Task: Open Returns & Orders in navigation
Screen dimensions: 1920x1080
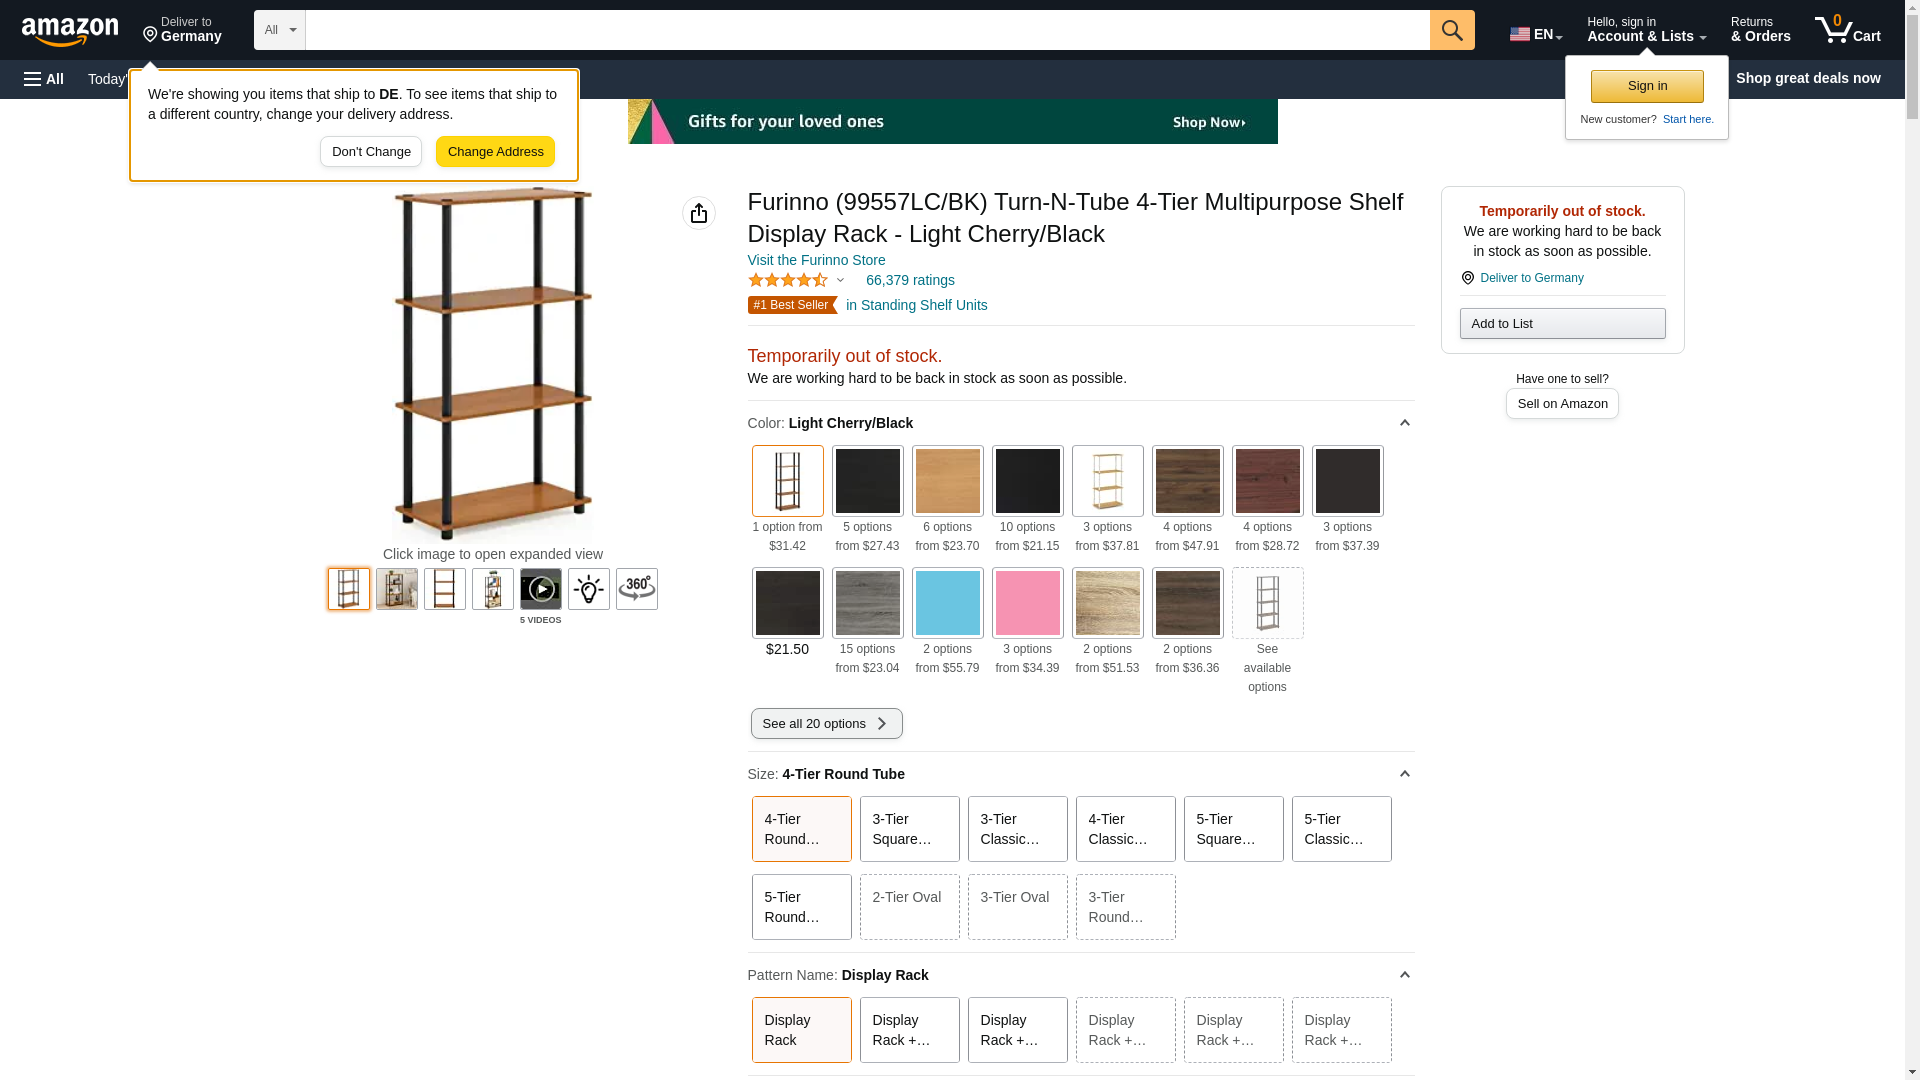Action: [x=1760, y=30]
